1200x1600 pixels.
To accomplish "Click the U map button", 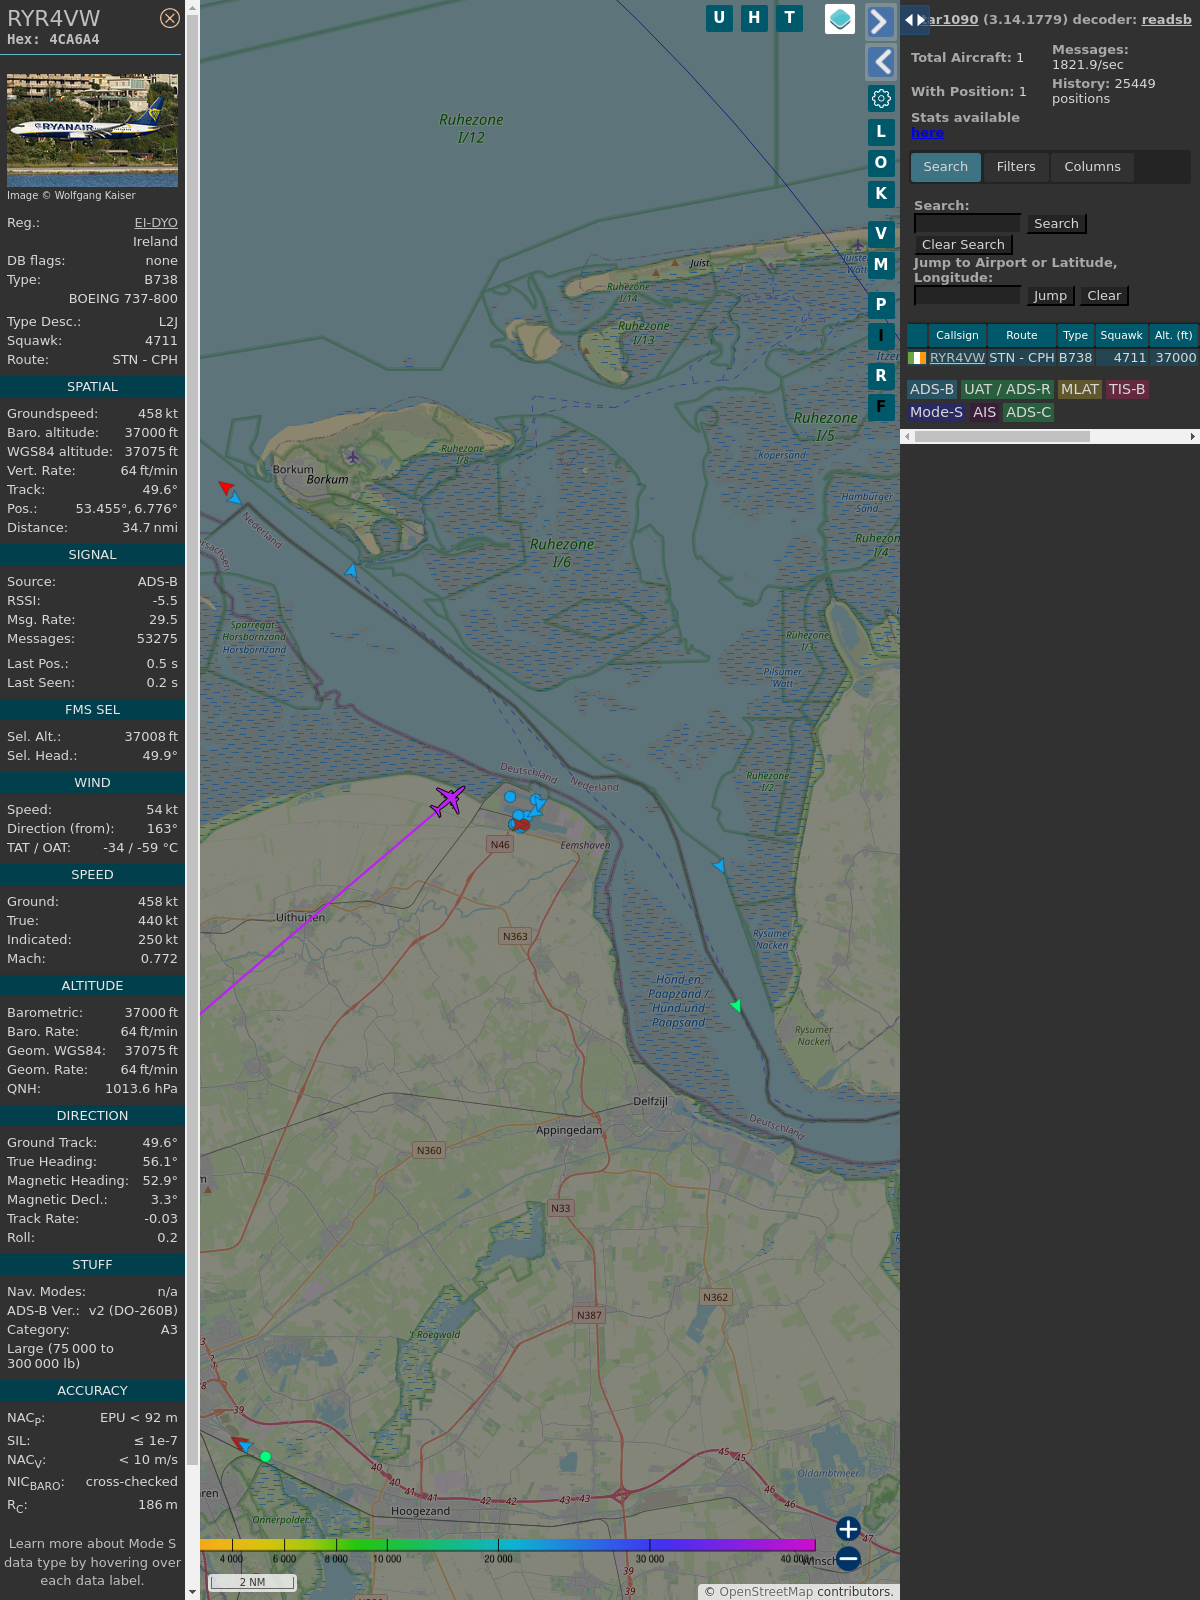I will 719,18.
